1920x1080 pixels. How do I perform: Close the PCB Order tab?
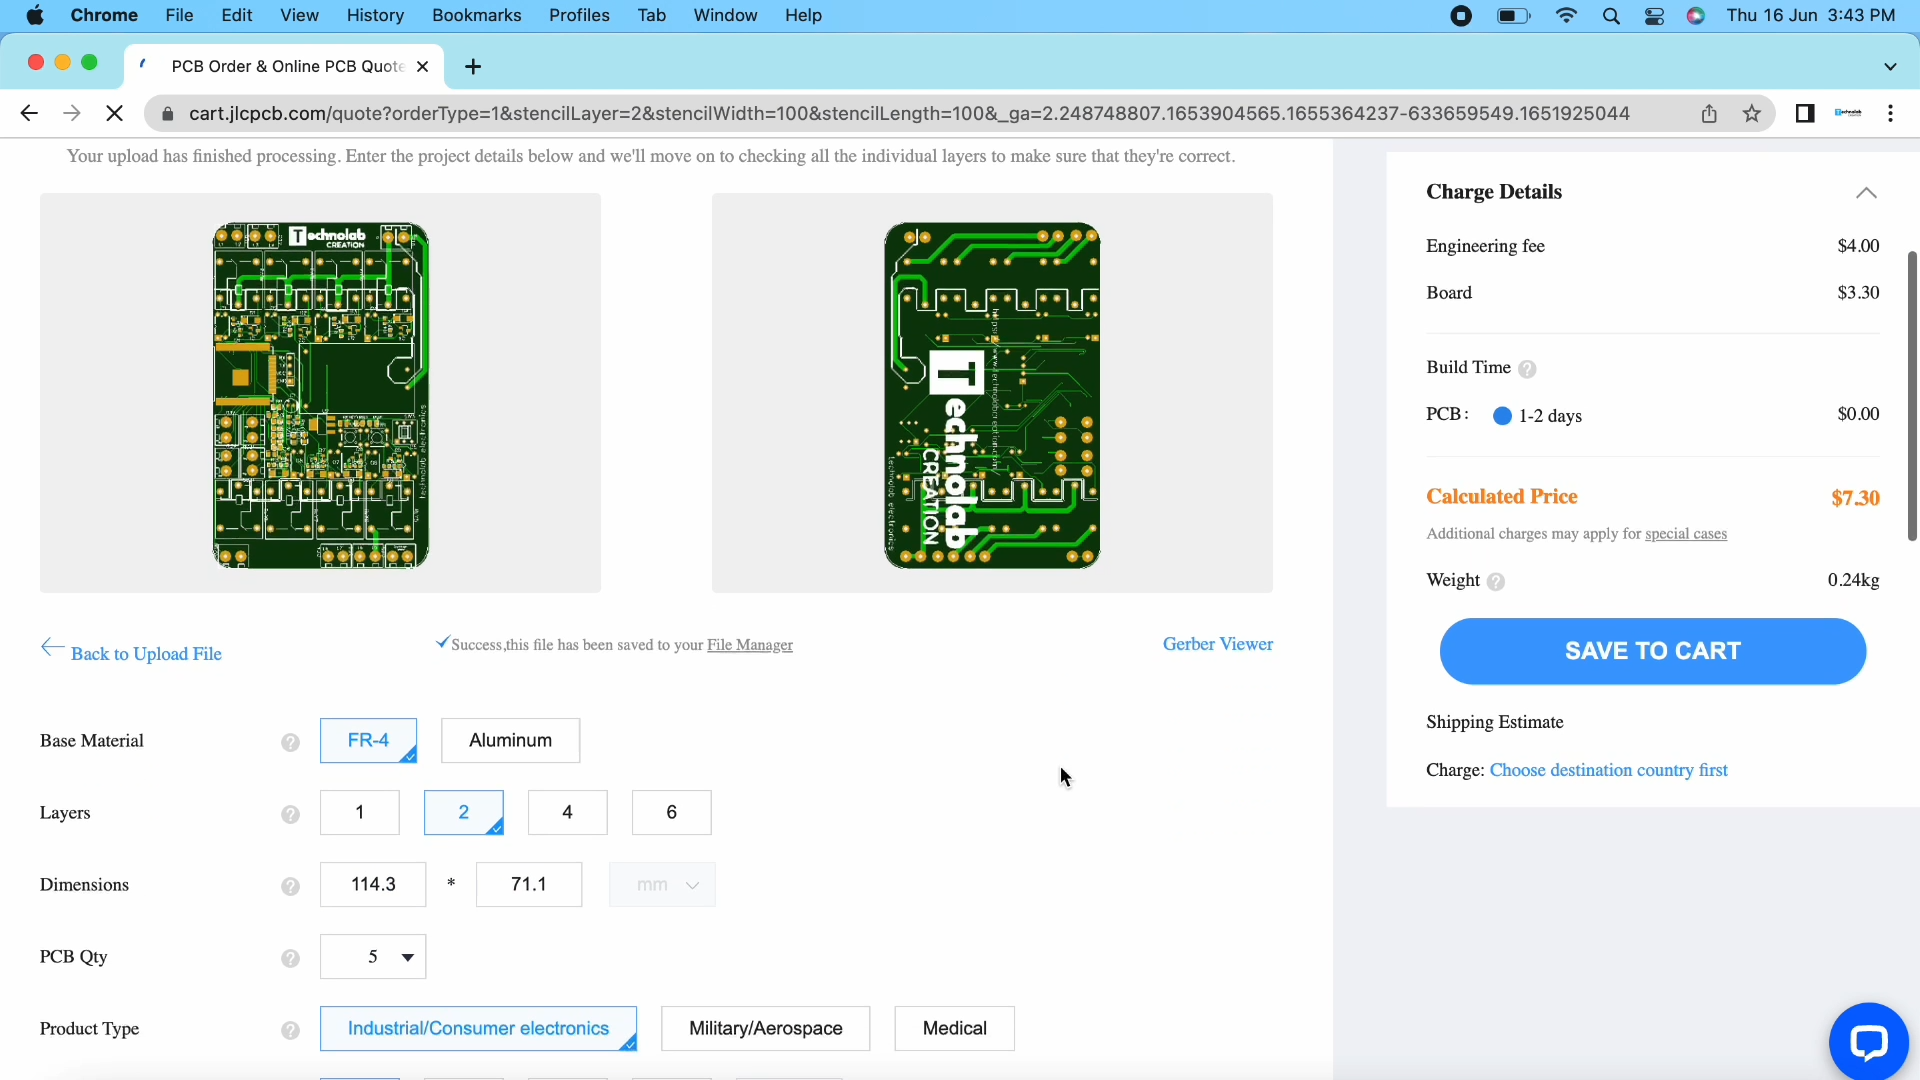[422, 66]
